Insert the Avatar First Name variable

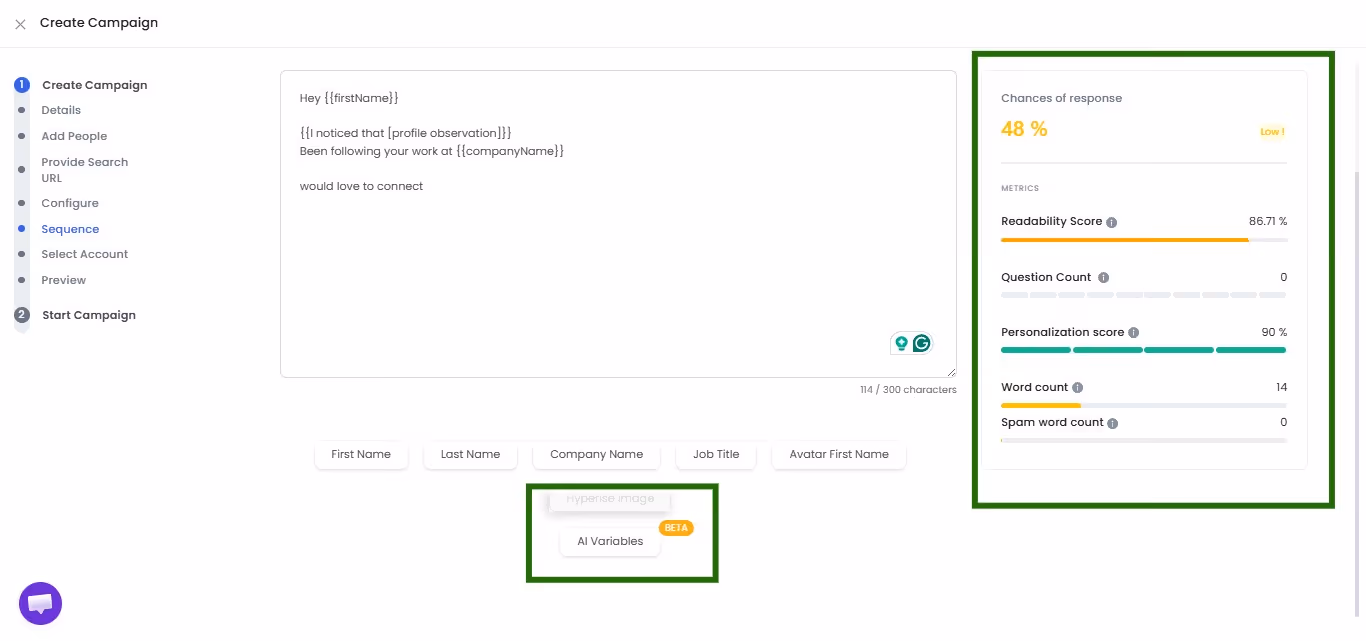click(x=839, y=454)
